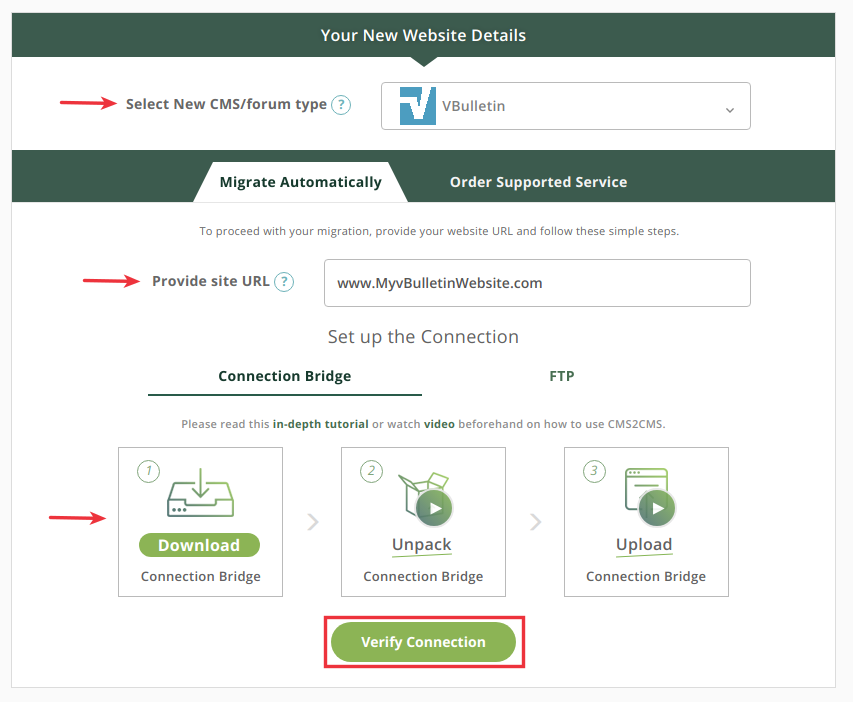Click the Verify Connection button

coord(423,642)
